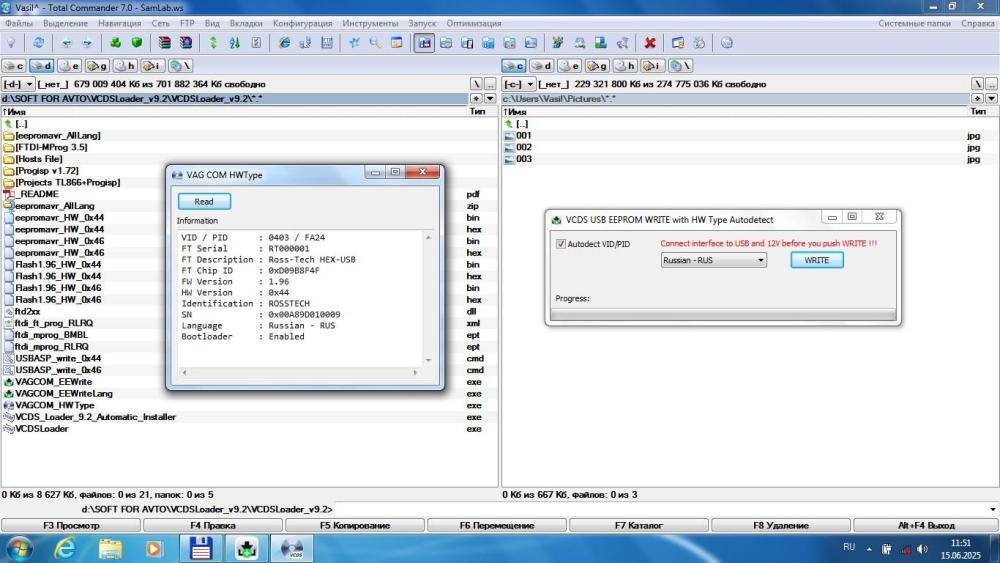Open the Russian - RUS language dropdown
The height and width of the screenshot is (563, 1000).
point(713,260)
